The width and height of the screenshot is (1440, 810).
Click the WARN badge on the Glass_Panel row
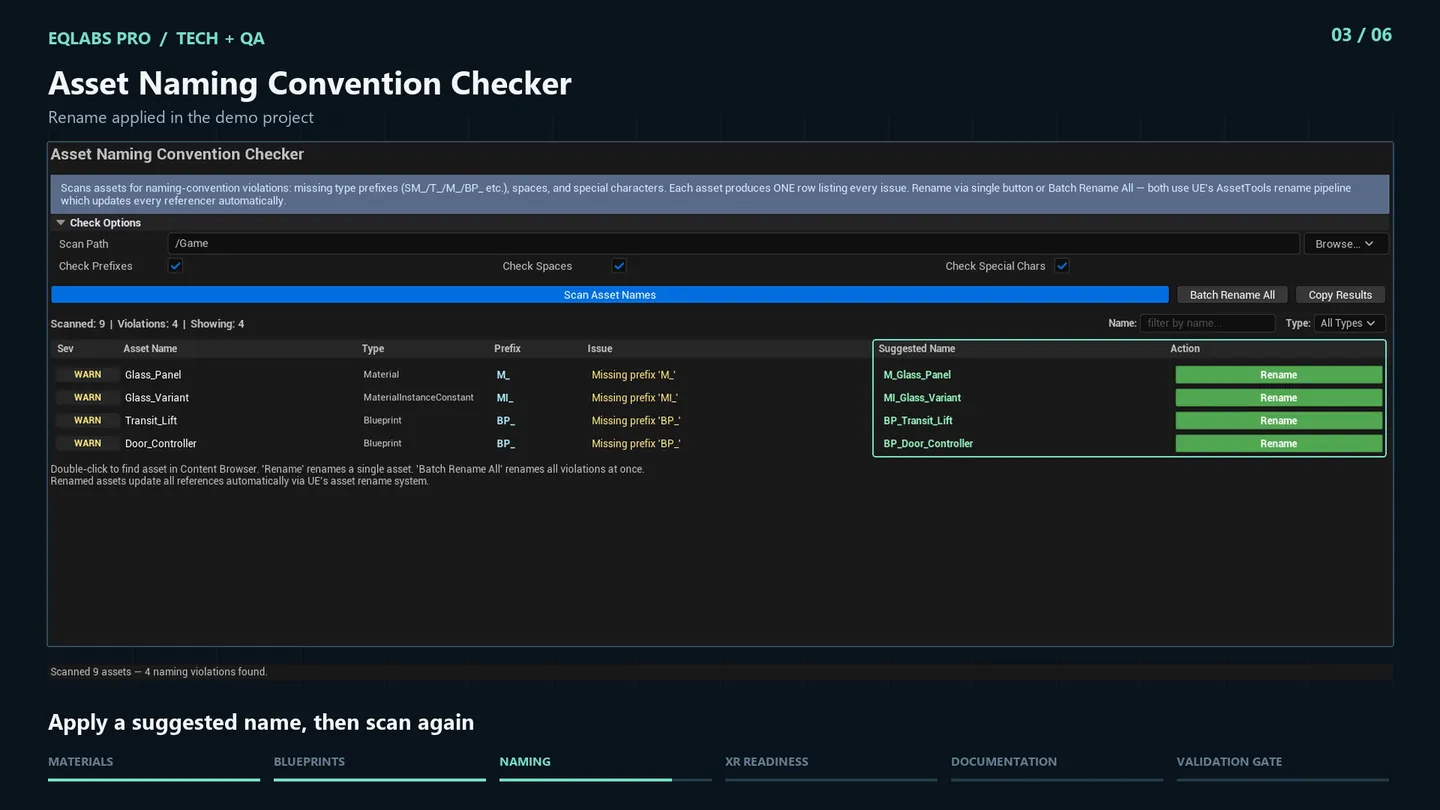point(88,374)
